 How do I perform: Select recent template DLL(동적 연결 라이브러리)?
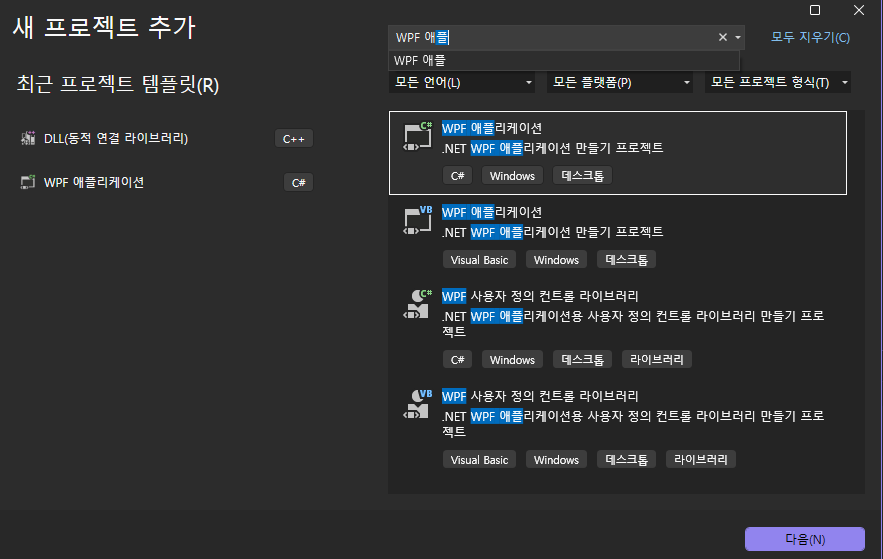coord(115,138)
